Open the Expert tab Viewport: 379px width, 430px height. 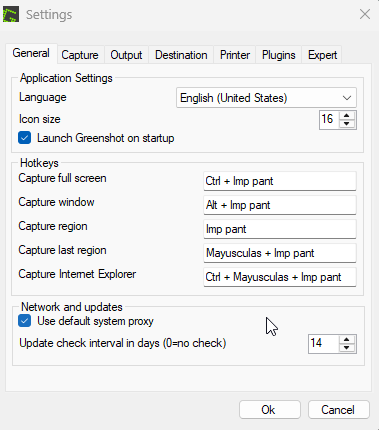tap(322, 55)
